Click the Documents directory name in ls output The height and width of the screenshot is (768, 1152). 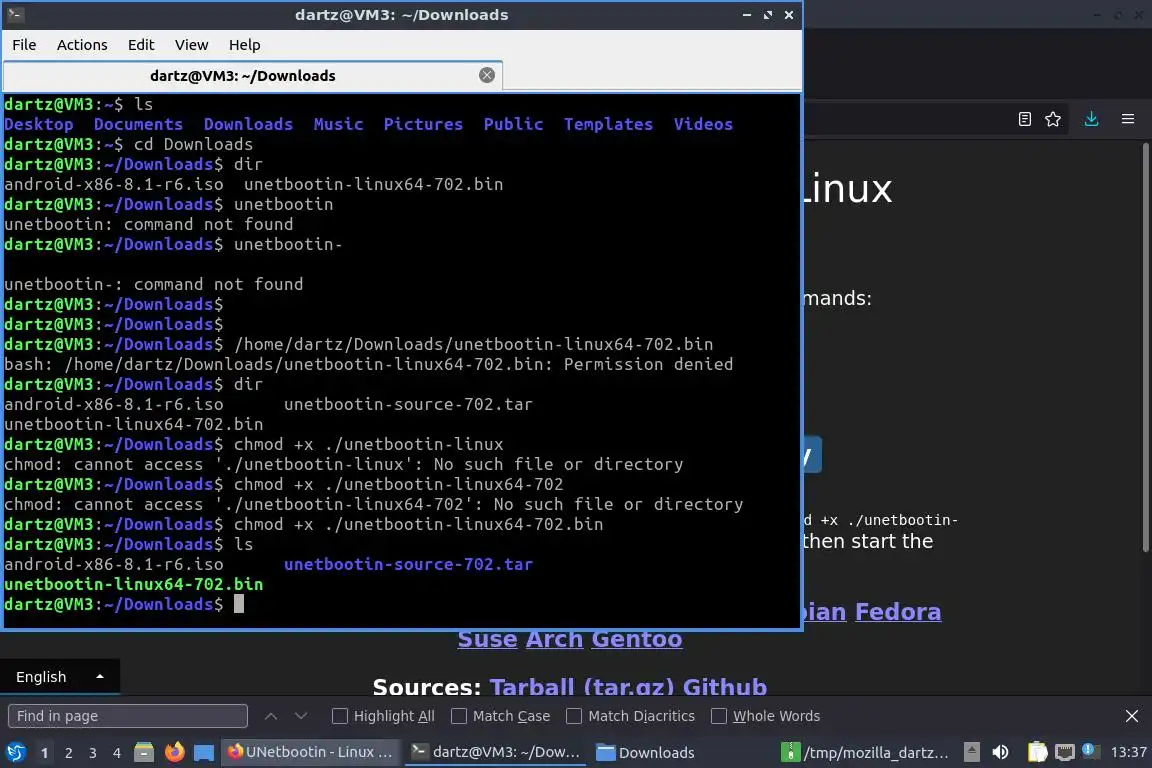[138, 124]
